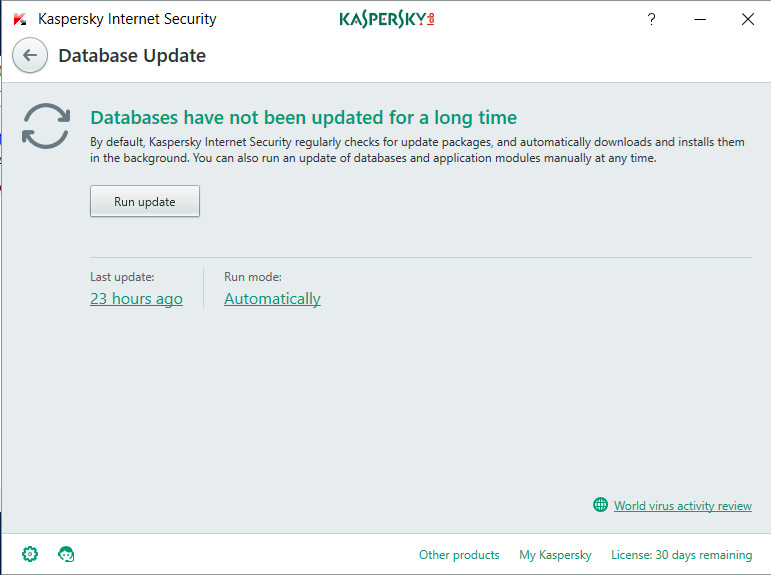This screenshot has width=771, height=575.
Task: Click the Database Update page title
Action: (132, 56)
